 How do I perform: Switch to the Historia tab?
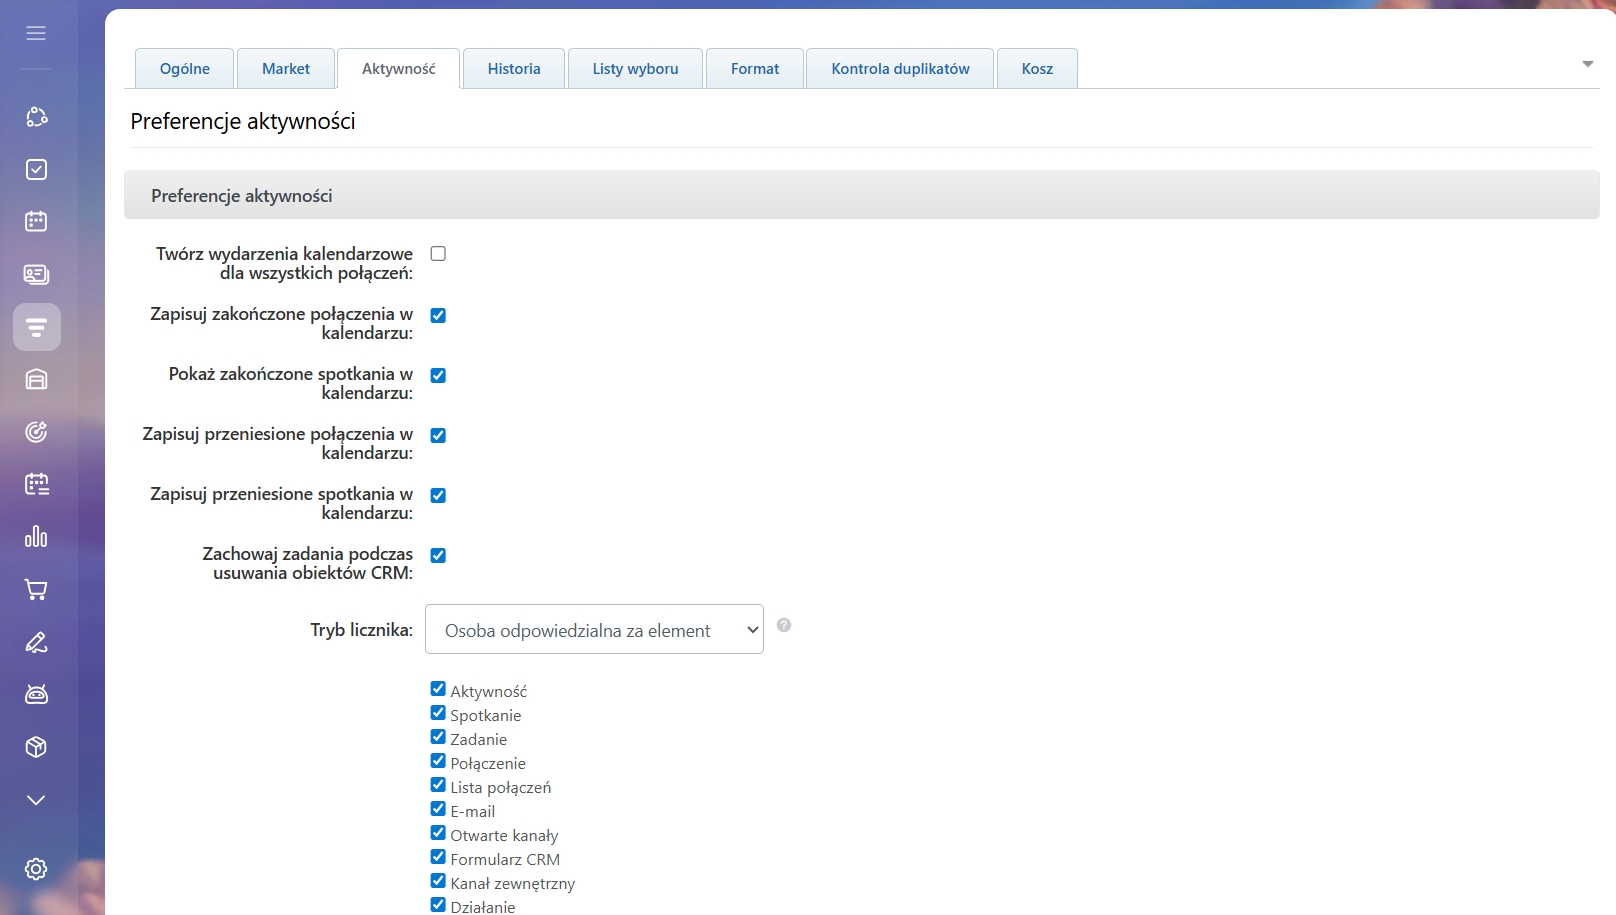(514, 69)
